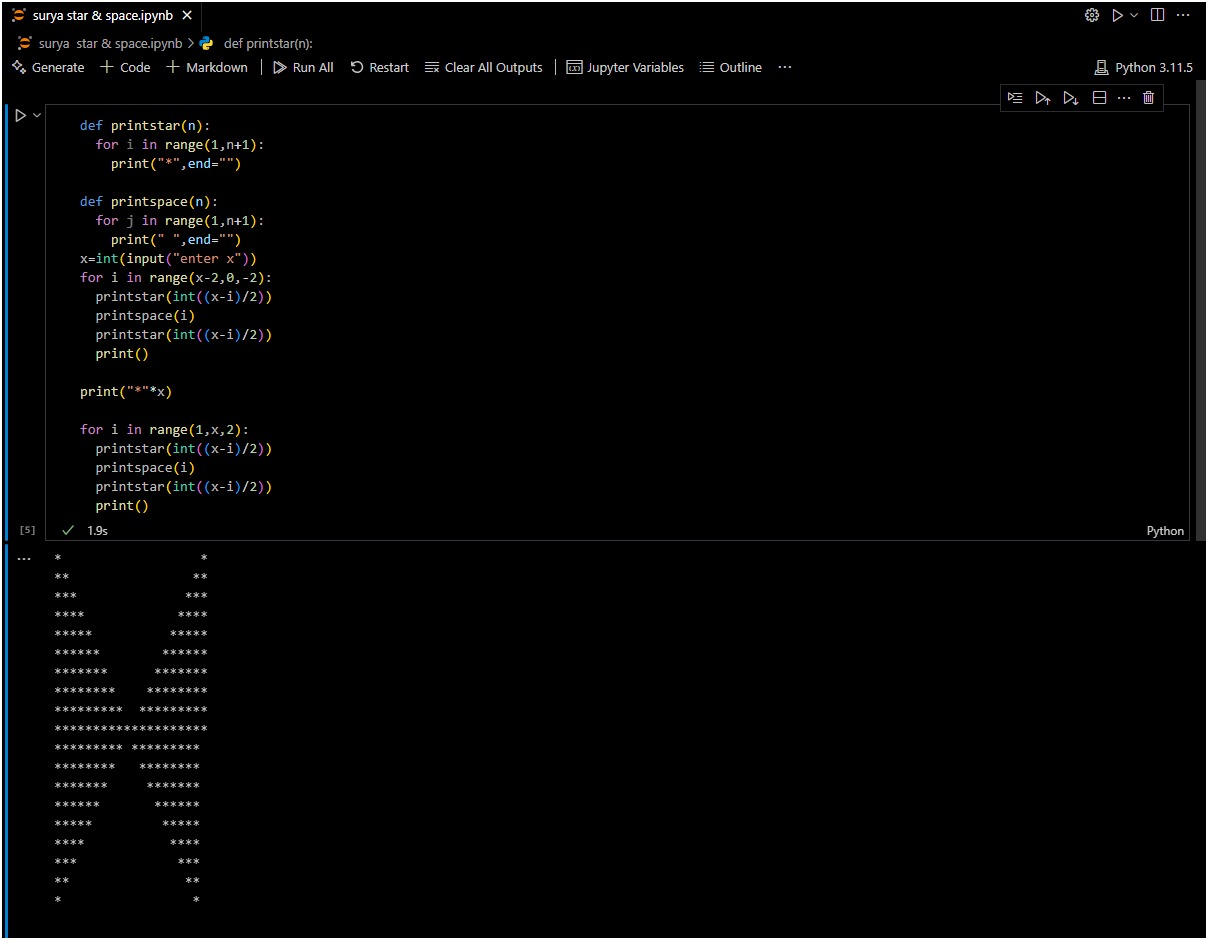Viewport: 1208px width, 940px height.
Task: Execute this cell and all below
Action: (1071, 98)
